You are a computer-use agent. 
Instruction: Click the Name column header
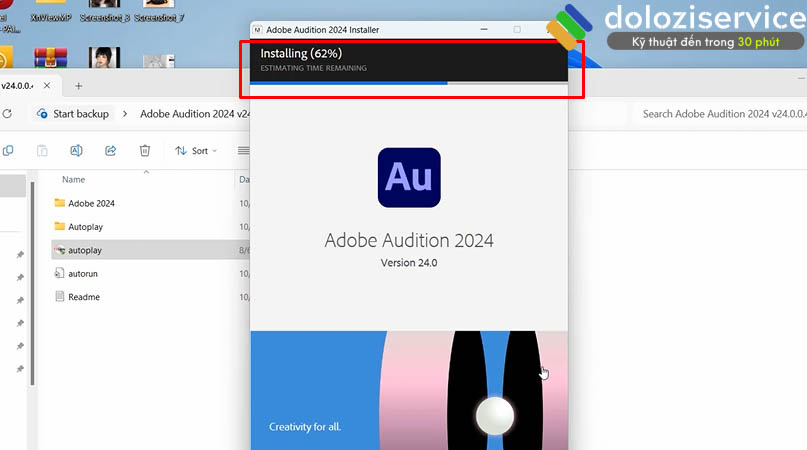point(74,179)
